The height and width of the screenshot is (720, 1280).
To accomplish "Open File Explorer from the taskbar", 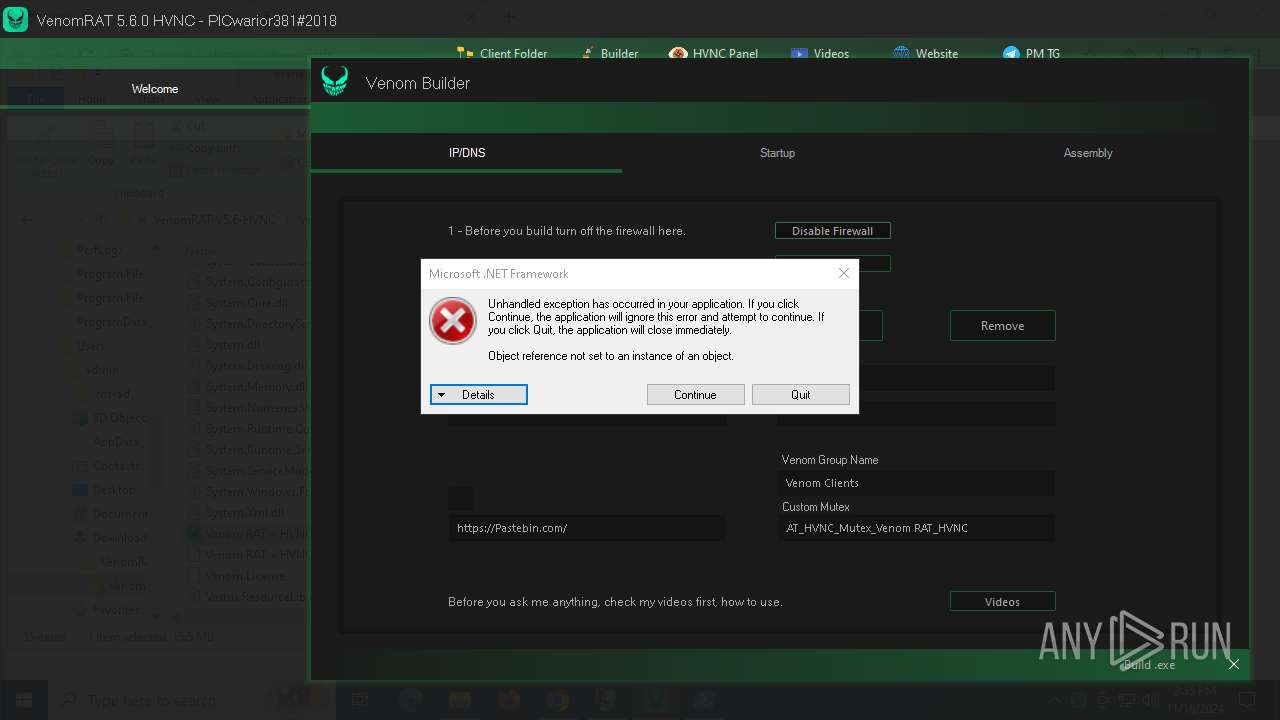I will [459, 700].
